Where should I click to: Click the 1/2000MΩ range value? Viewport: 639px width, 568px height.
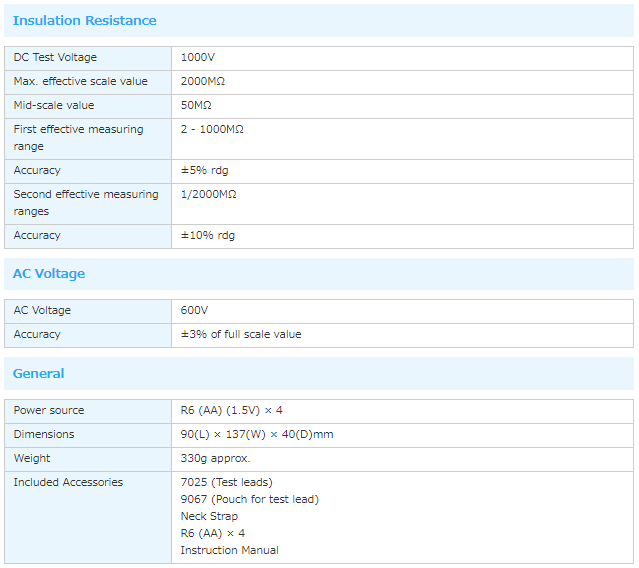click(x=208, y=195)
